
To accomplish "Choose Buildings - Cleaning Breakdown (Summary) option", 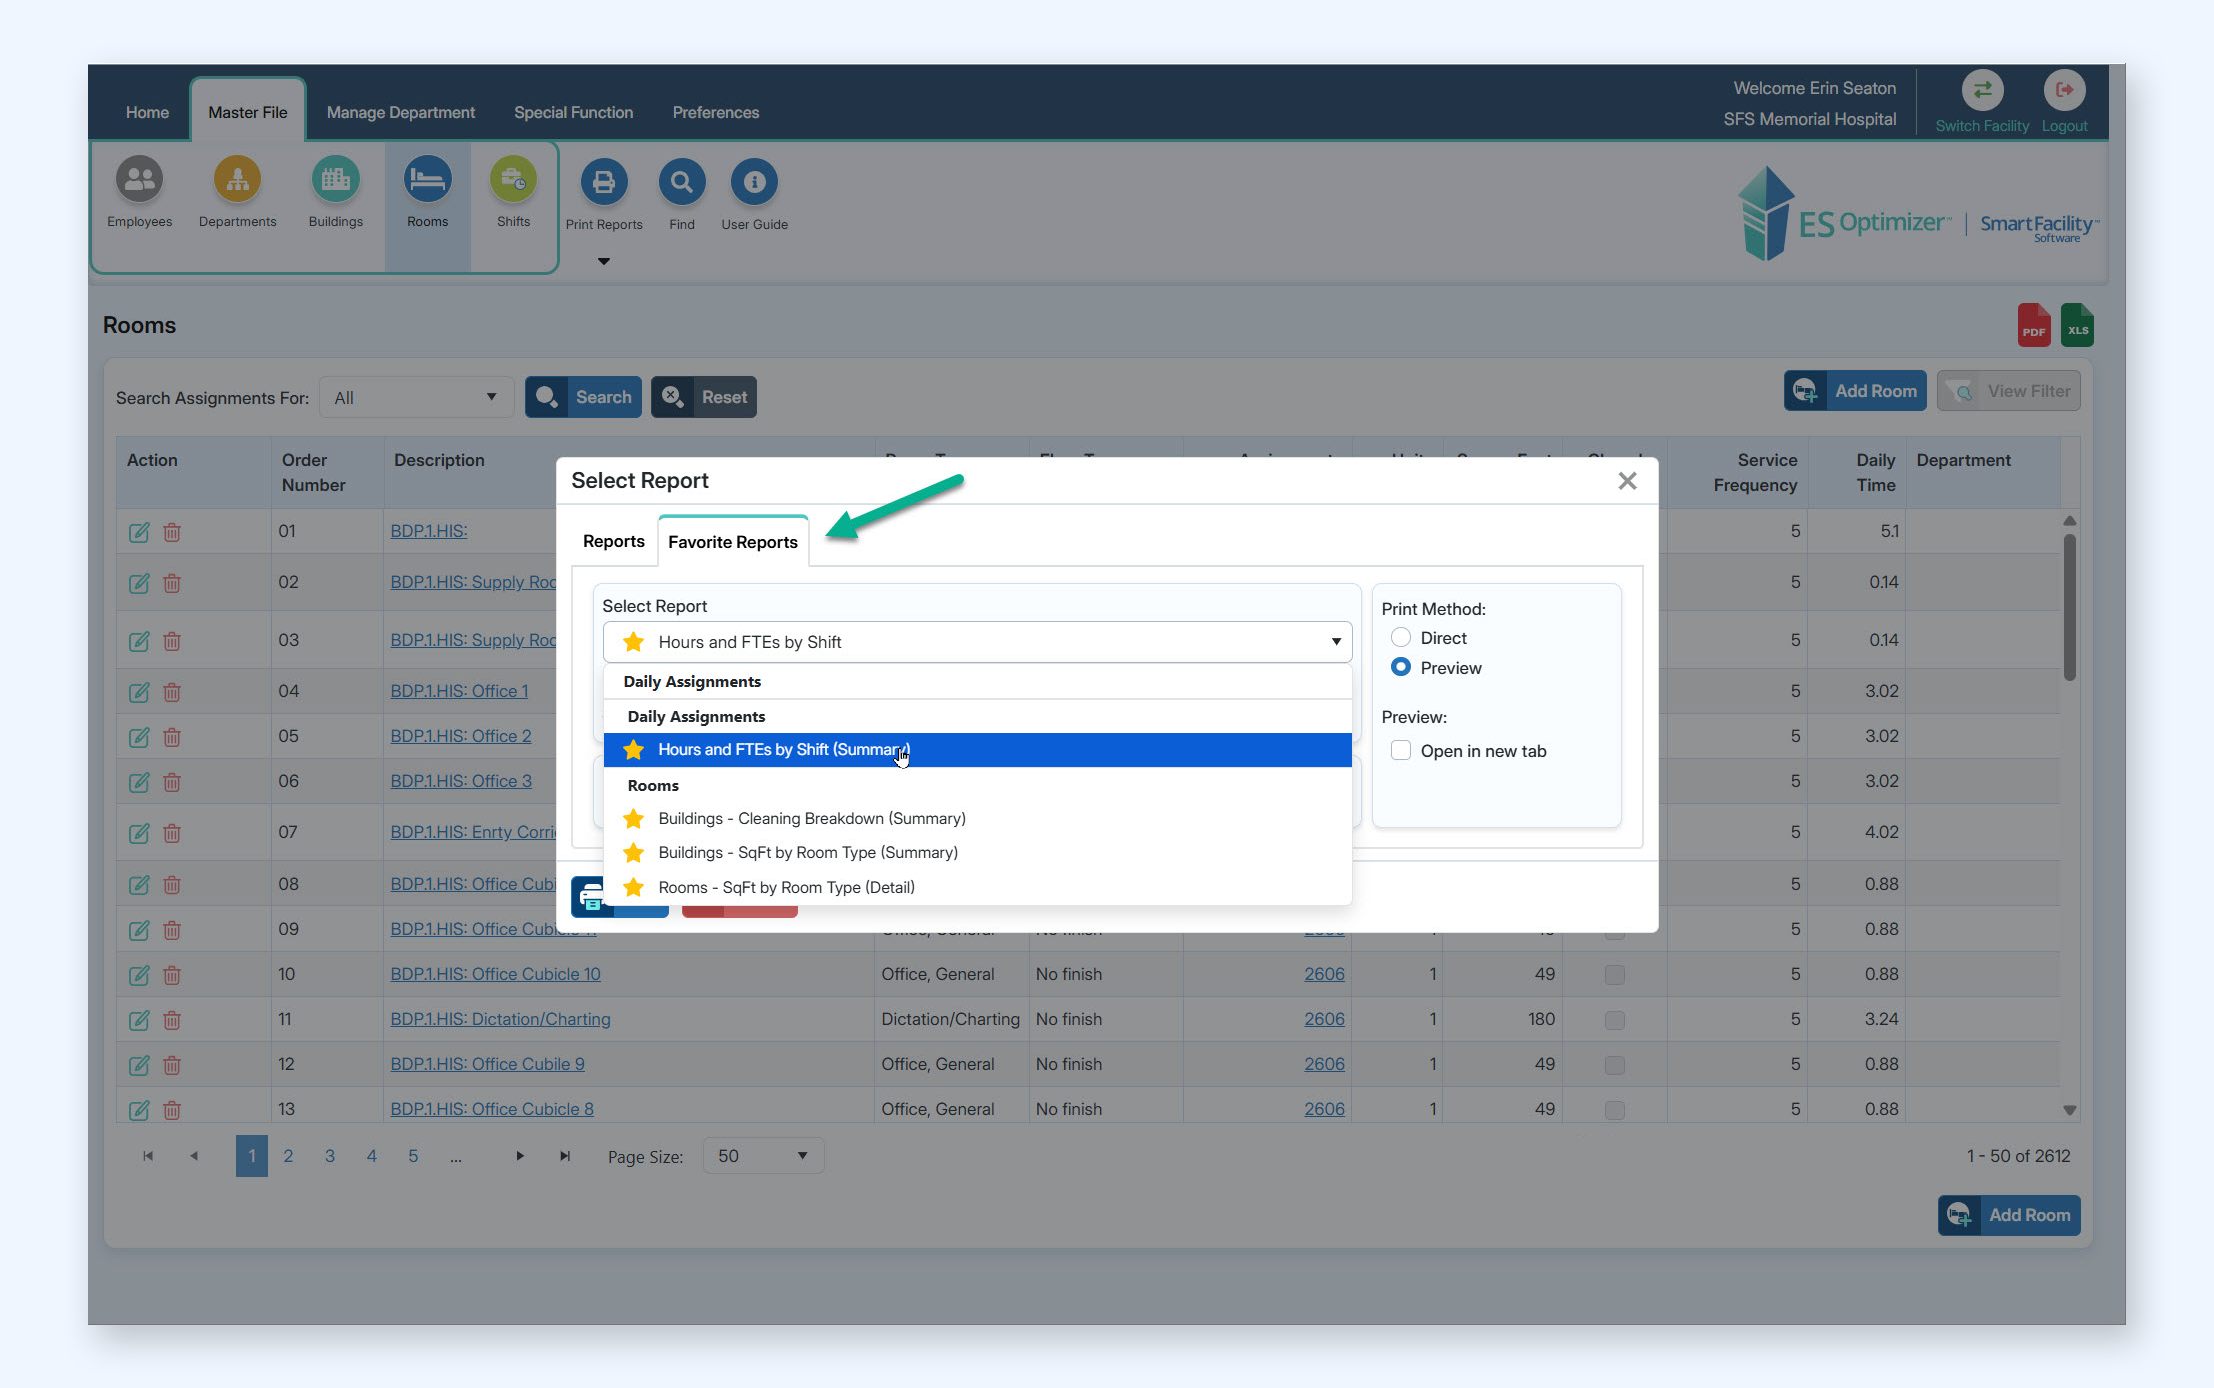I will coord(811,818).
